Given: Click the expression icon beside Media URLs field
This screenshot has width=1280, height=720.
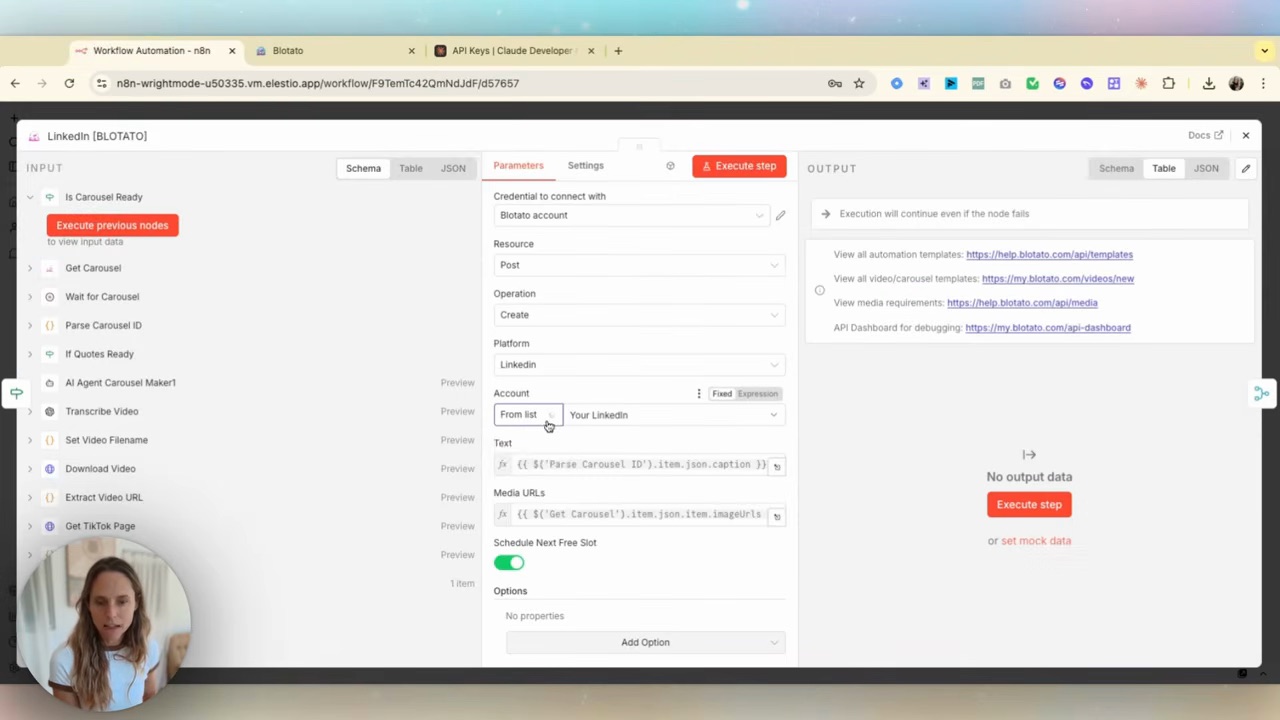Looking at the screenshot, I should (777, 516).
